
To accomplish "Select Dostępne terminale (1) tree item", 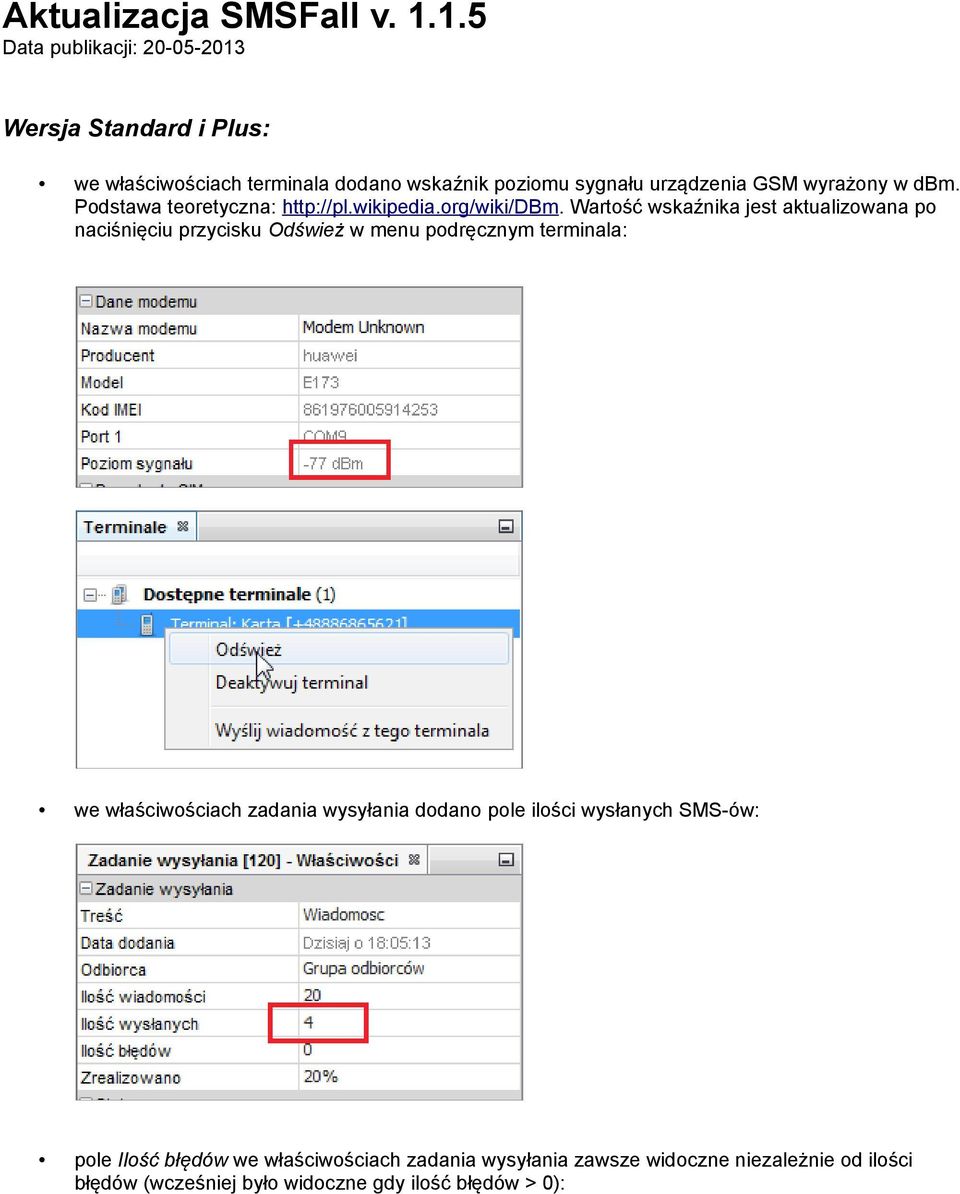I will (x=239, y=594).
